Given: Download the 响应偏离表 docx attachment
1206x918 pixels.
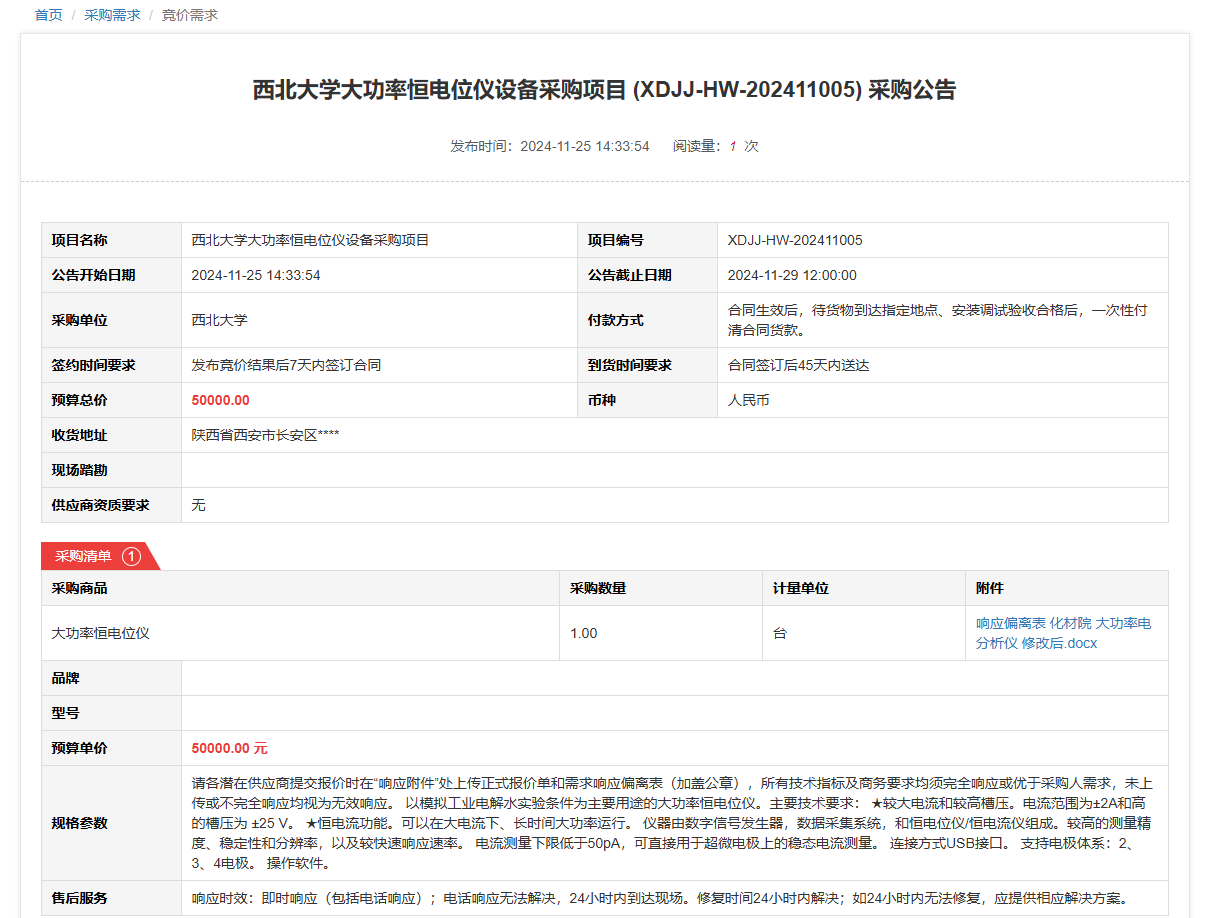Looking at the screenshot, I should (x=1063, y=633).
